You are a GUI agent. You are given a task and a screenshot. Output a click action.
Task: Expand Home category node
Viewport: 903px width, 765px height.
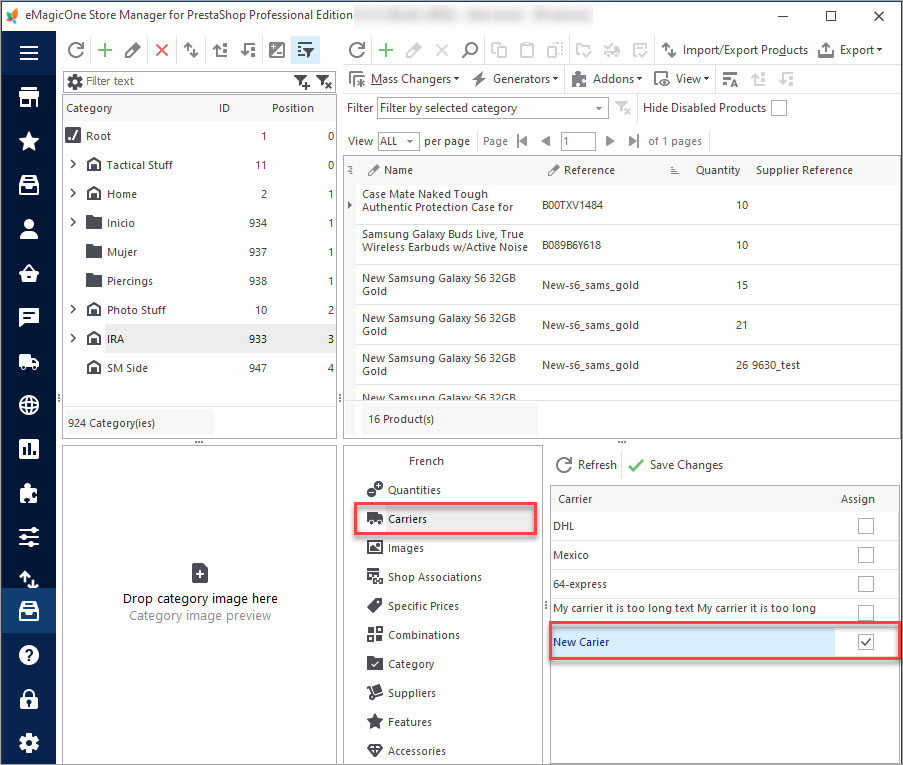click(x=73, y=193)
